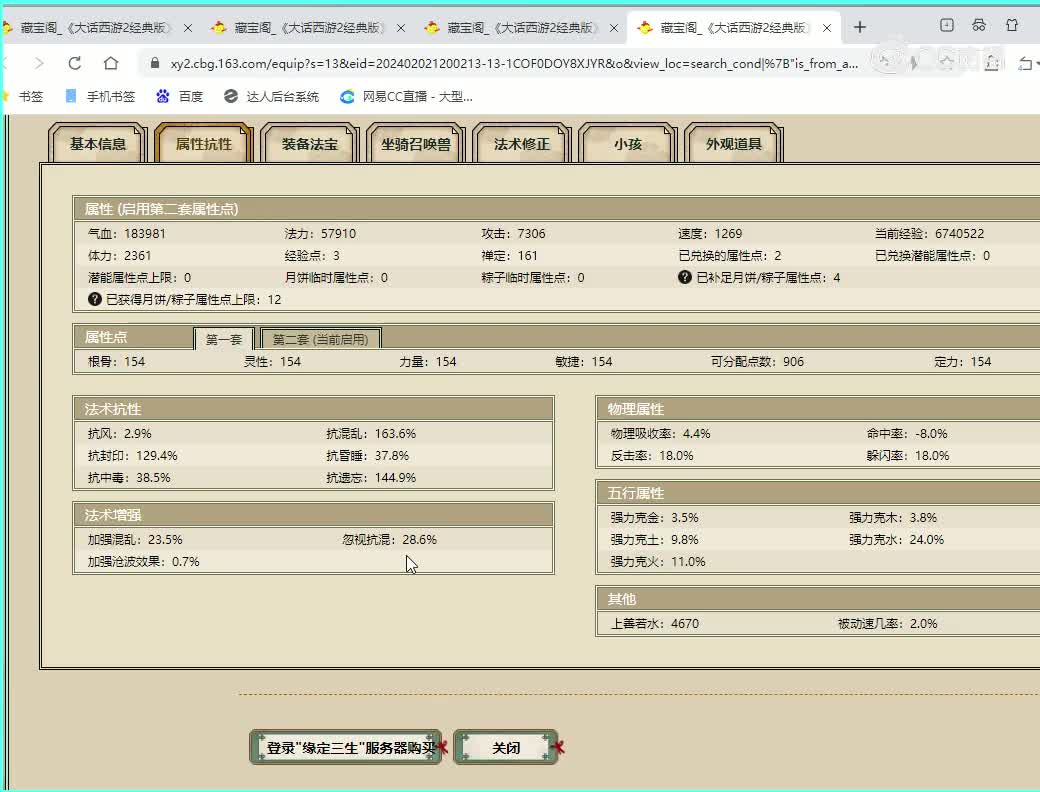Click the lock icon in the address bar
The width and height of the screenshot is (1040, 792).
pyautogui.click(x=155, y=63)
